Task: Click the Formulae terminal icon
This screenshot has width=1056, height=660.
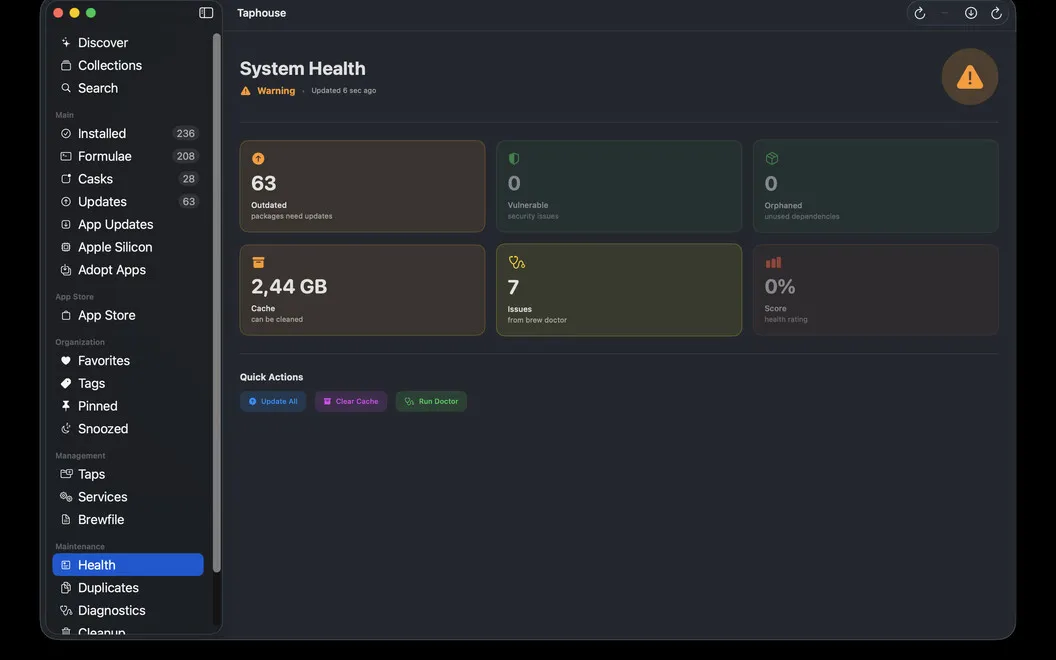Action: (x=66, y=156)
